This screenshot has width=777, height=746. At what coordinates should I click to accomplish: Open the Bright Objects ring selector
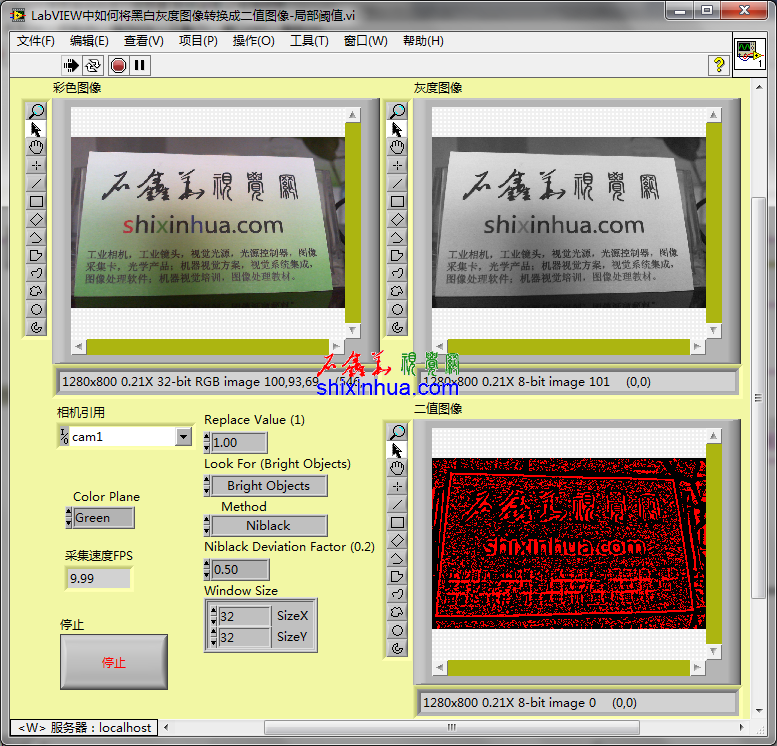(268, 486)
